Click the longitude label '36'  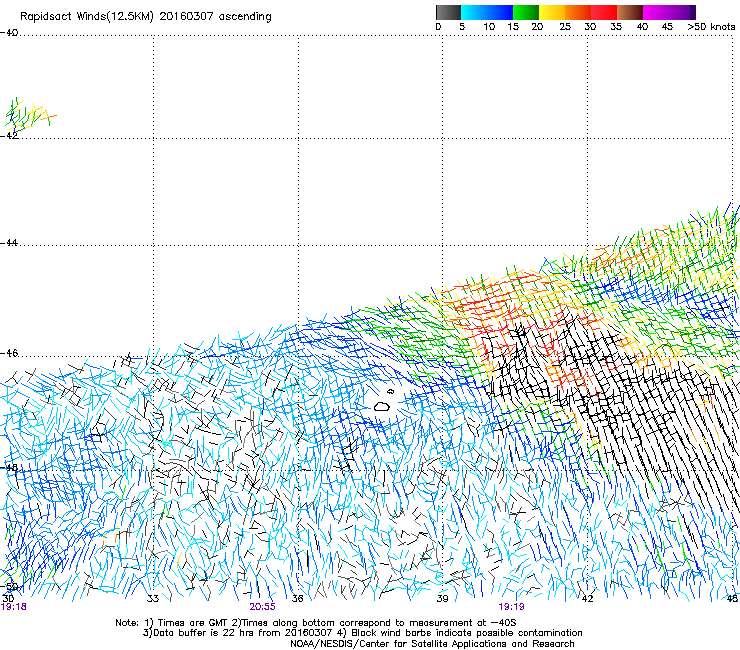pyautogui.click(x=297, y=599)
